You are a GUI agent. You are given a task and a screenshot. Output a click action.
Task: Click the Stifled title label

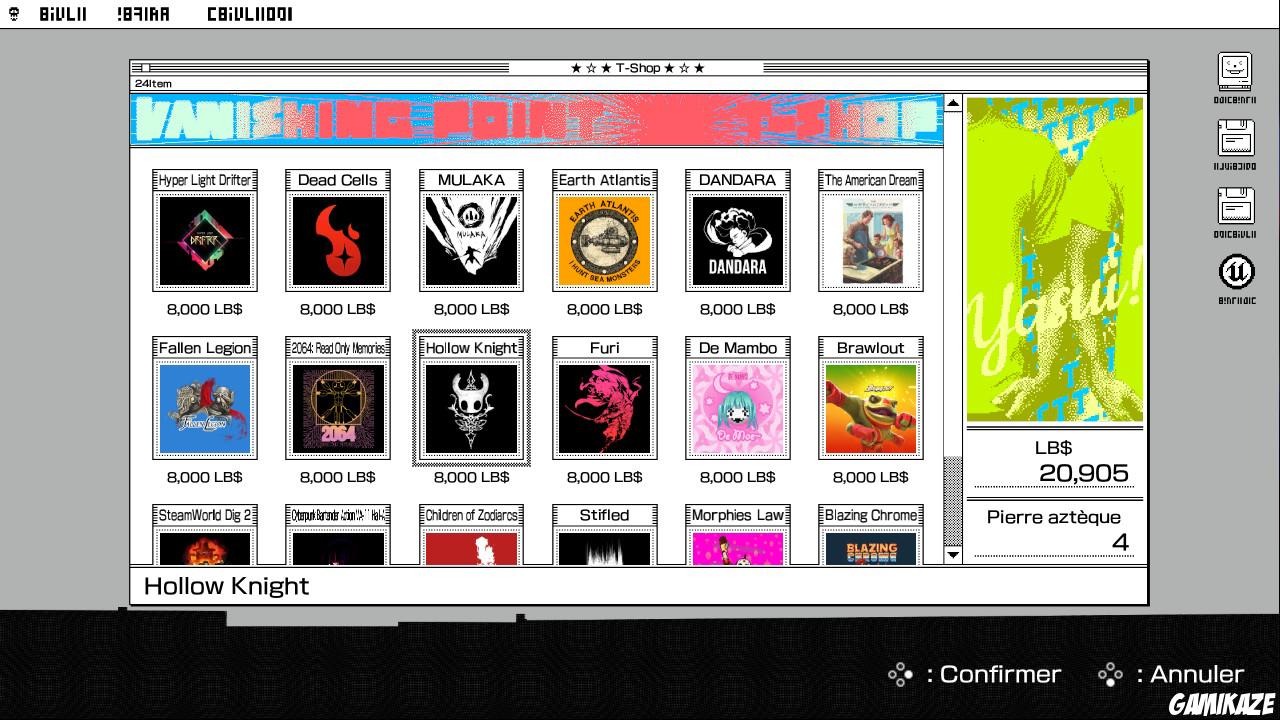point(604,516)
